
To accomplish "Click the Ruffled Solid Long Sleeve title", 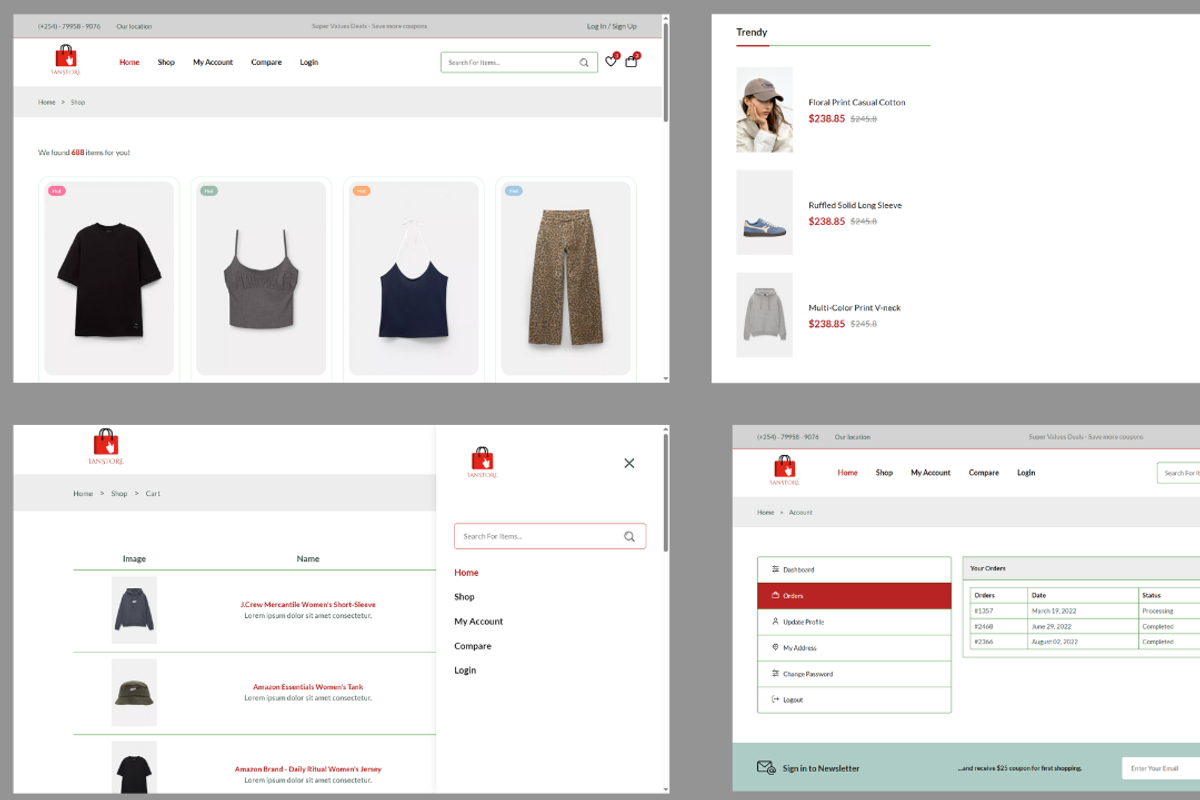I will [x=855, y=205].
